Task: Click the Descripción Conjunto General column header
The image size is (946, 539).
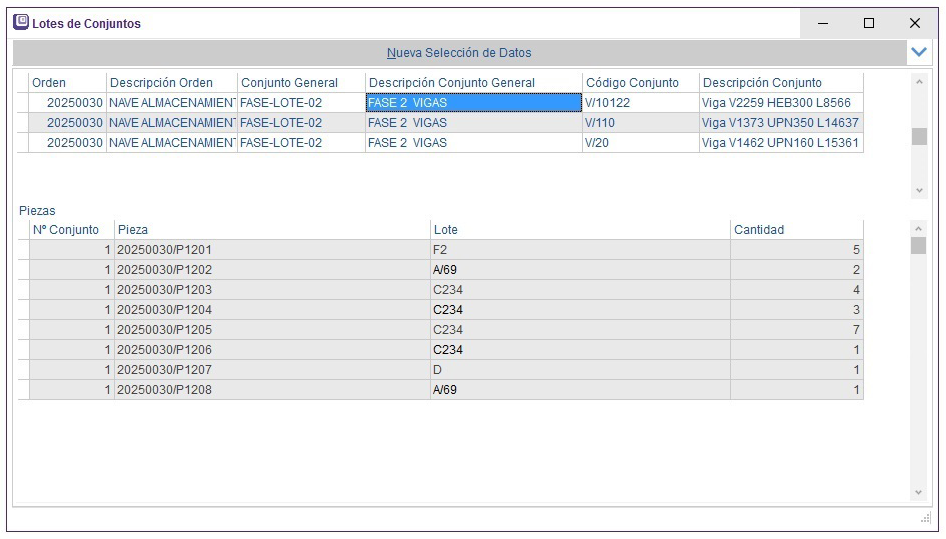Action: pos(473,83)
